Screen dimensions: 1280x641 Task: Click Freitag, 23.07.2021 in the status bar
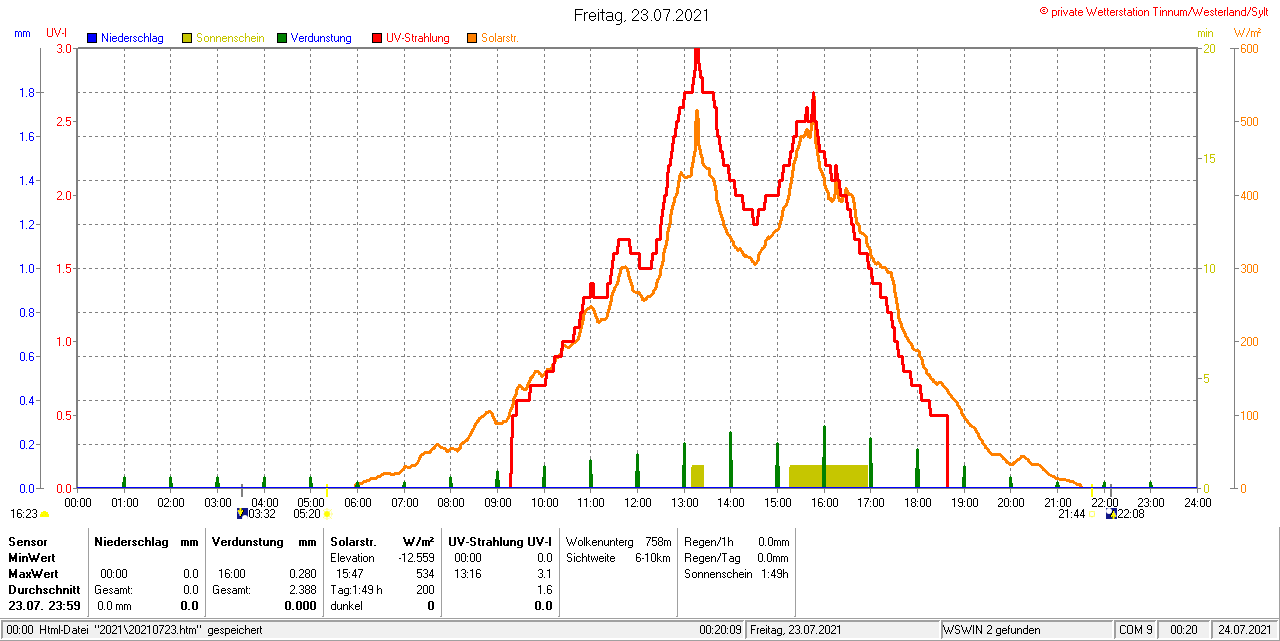tap(796, 630)
